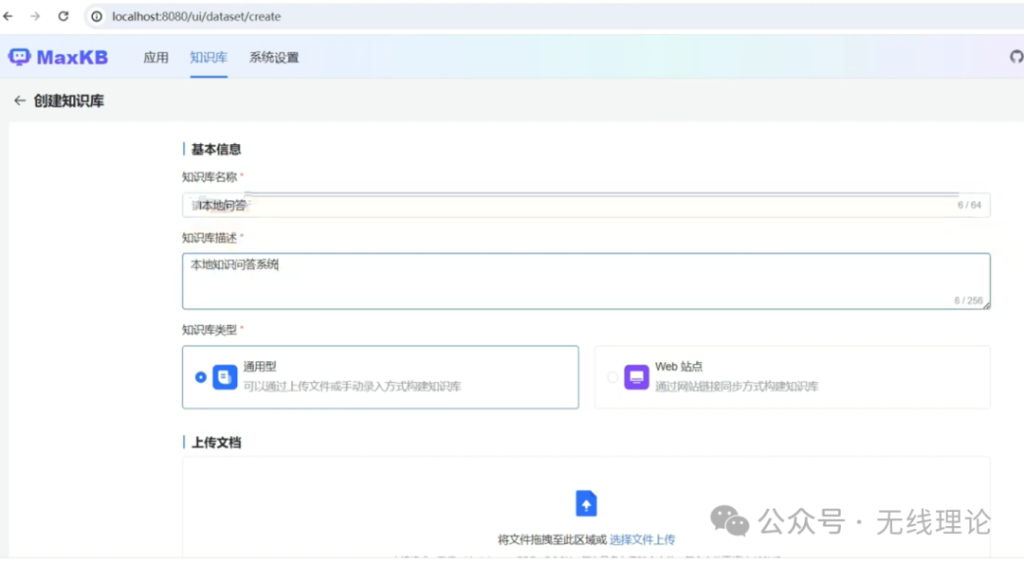Image resolution: width=1024 pixels, height=563 pixels.
Task: Click the blue 通用型 document icon
Action: [225, 377]
